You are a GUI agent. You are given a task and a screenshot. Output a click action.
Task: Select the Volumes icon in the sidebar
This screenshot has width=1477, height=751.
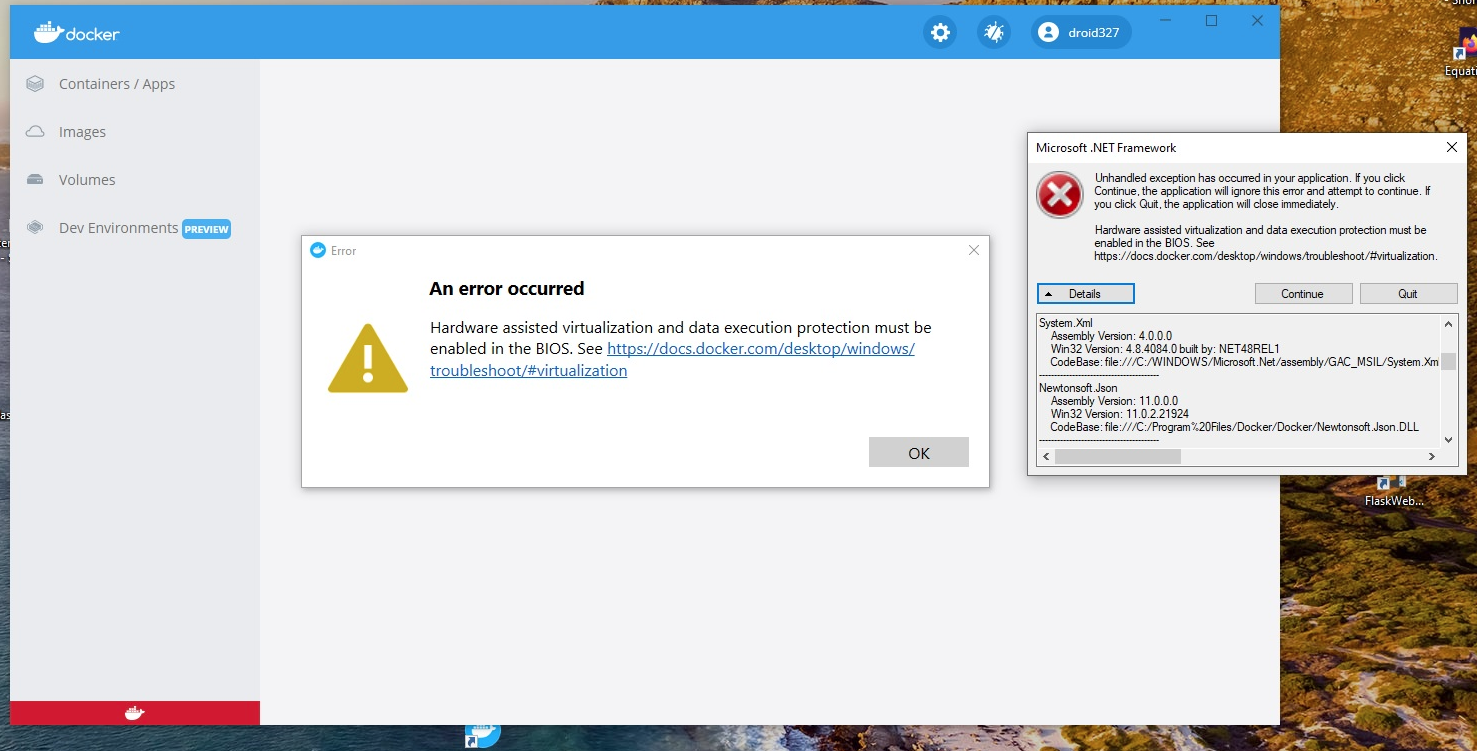click(34, 179)
